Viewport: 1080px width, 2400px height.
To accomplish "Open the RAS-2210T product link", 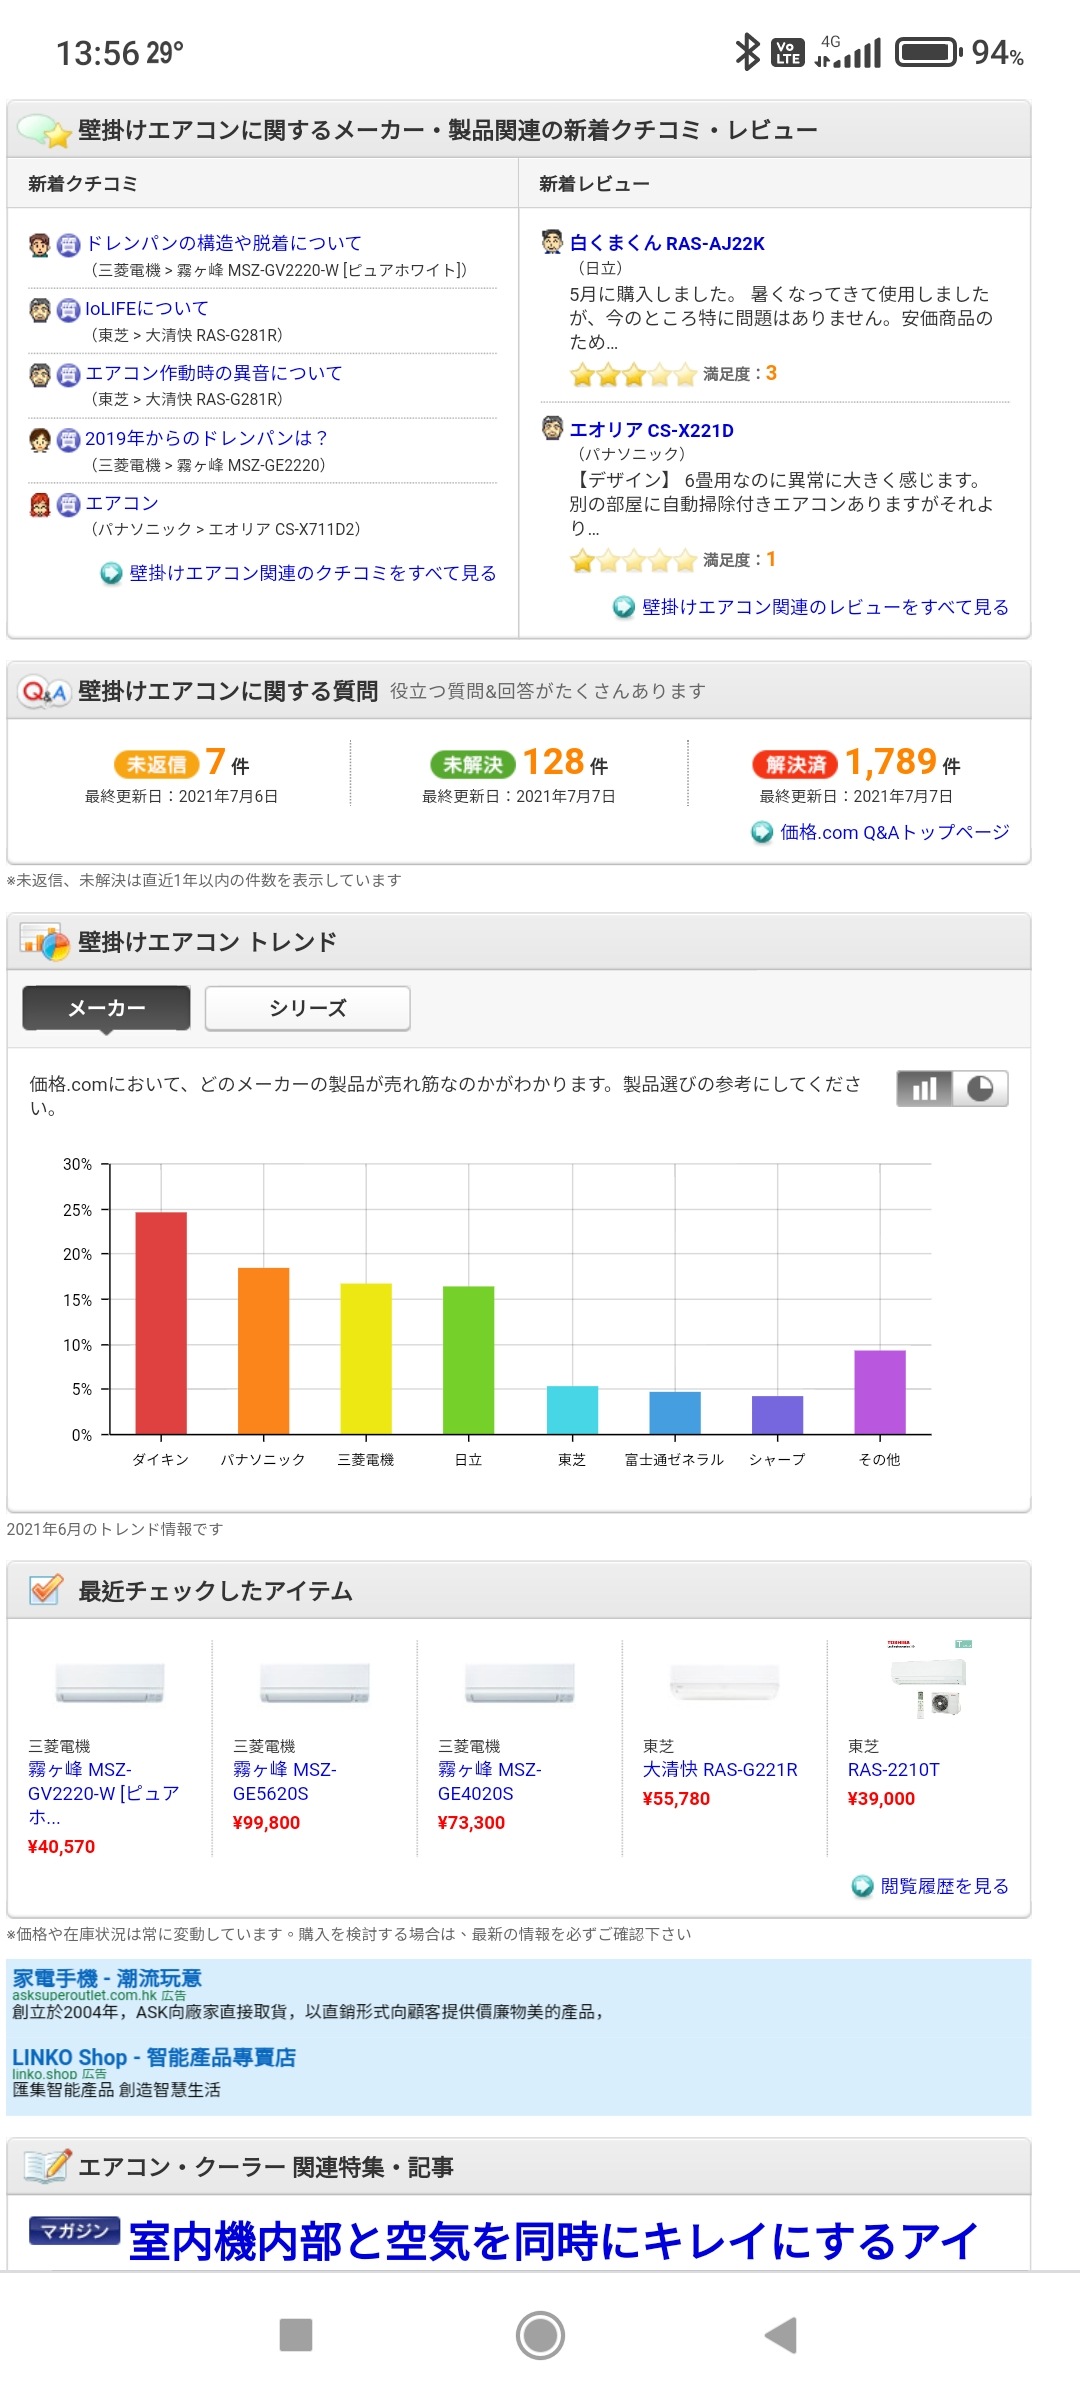I will coord(894,1769).
